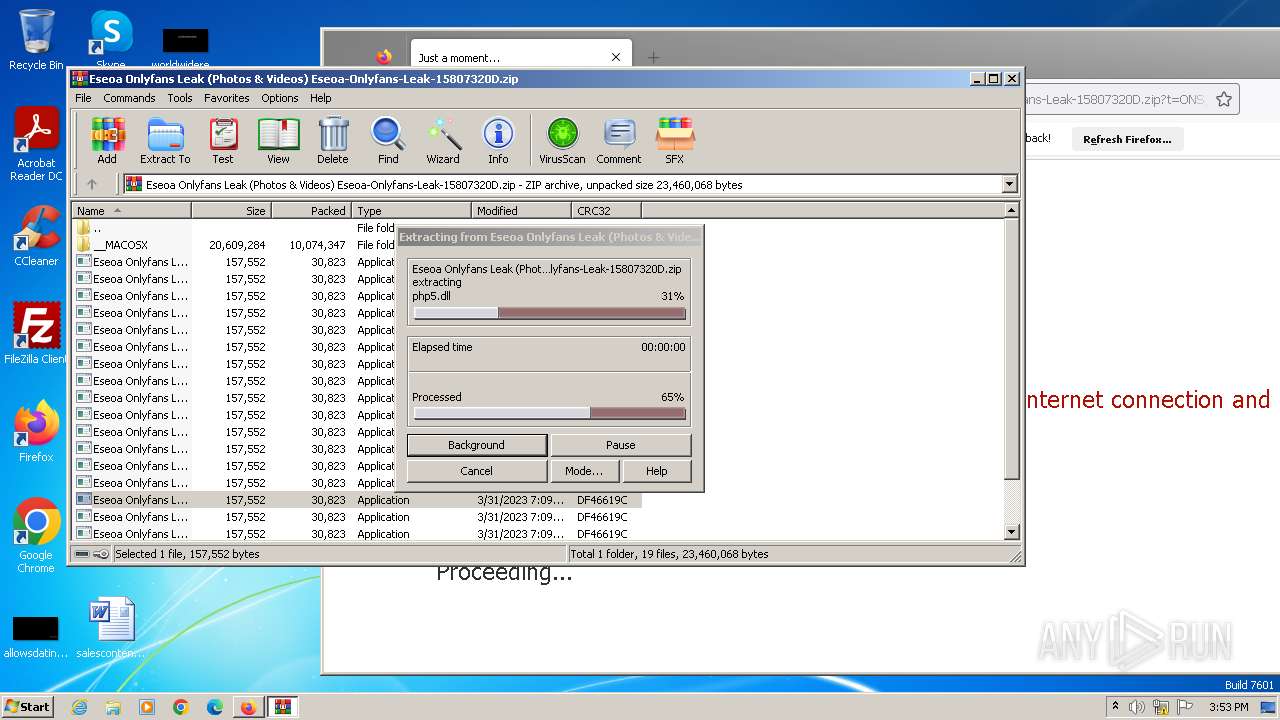The height and width of the screenshot is (720, 1280).
Task: Click the Mode... button
Action: click(584, 471)
